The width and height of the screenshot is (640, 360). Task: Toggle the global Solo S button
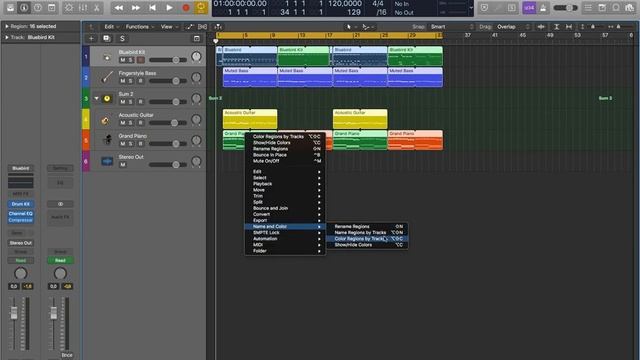pos(122,38)
